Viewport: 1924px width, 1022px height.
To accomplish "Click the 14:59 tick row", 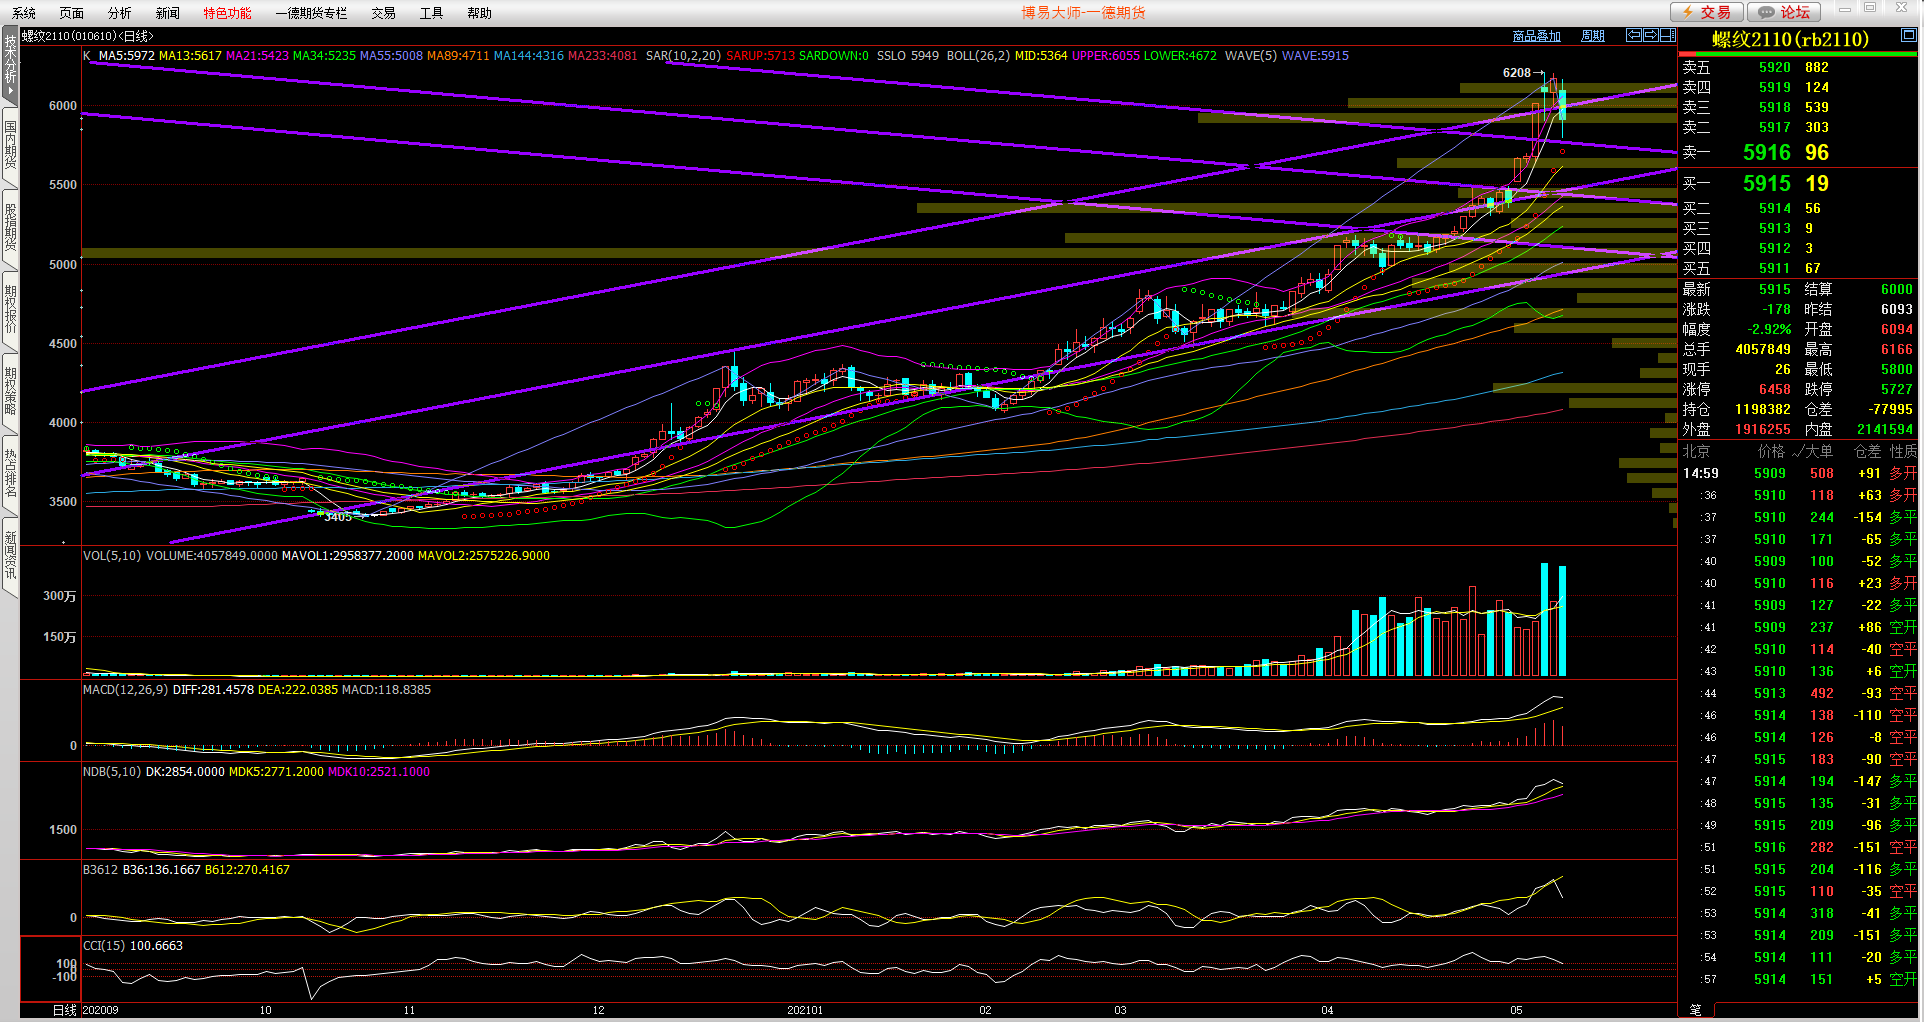I will pyautogui.click(x=1799, y=474).
